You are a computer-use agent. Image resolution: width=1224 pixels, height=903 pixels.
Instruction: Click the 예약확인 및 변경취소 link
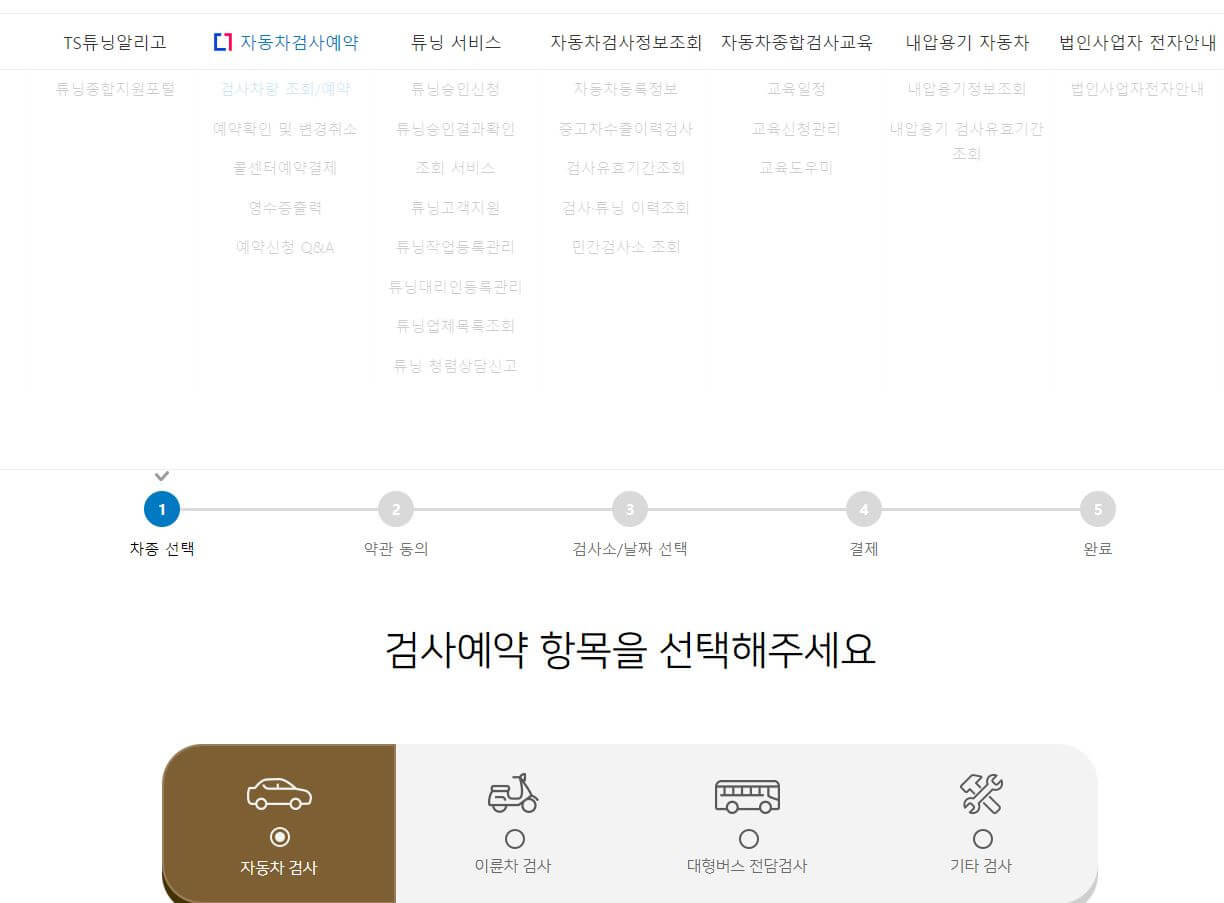pos(286,128)
